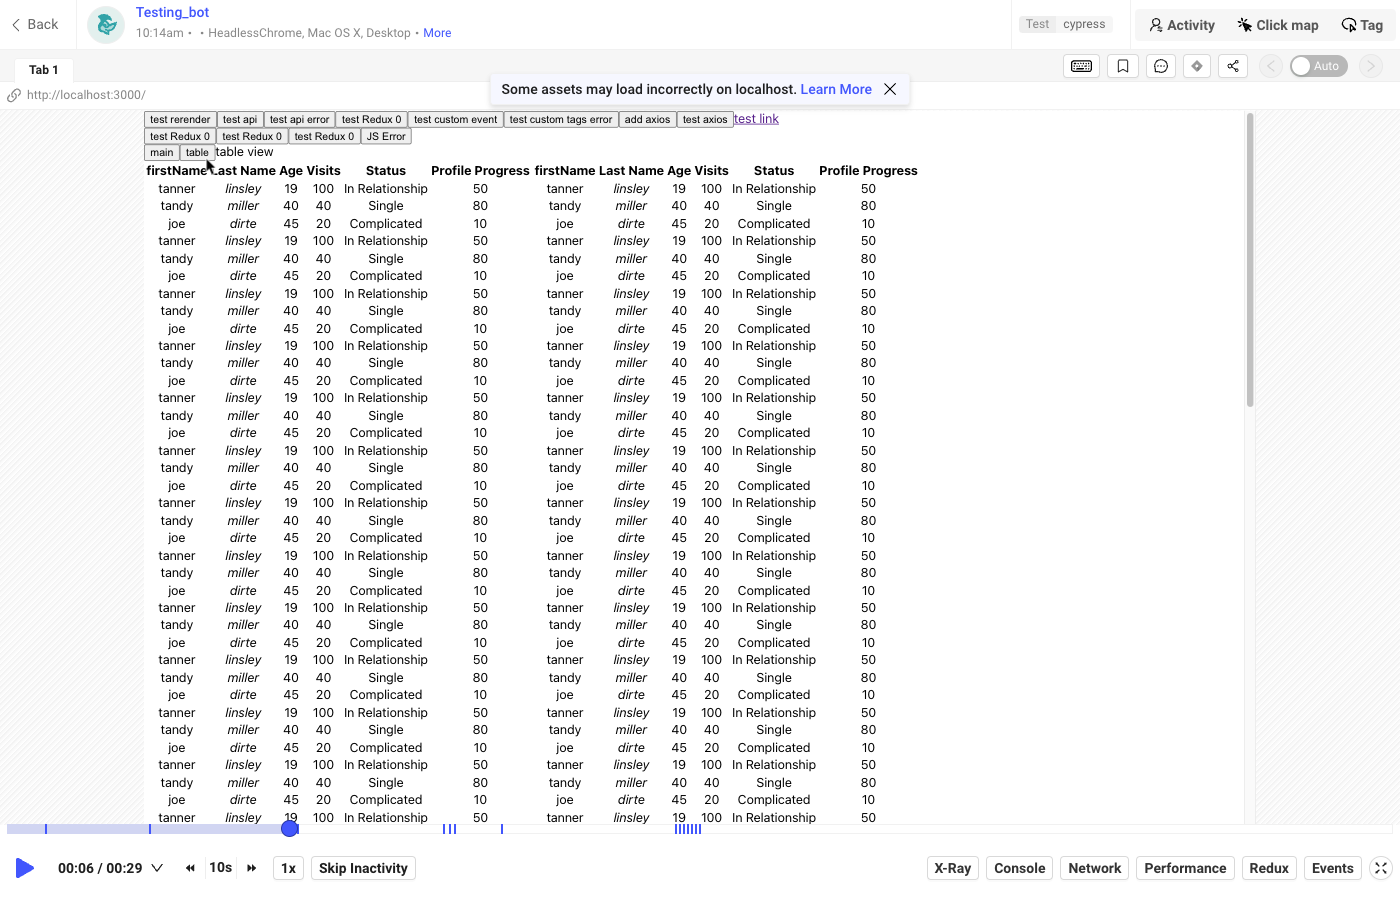
Task: Click the diamond issue icon in the toolbar
Action: coord(1197,66)
